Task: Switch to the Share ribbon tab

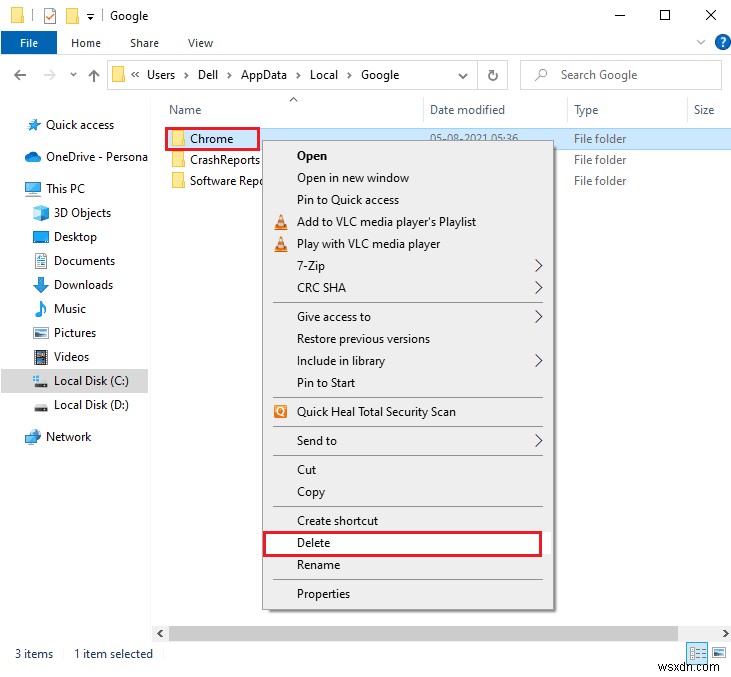Action: 144,43
